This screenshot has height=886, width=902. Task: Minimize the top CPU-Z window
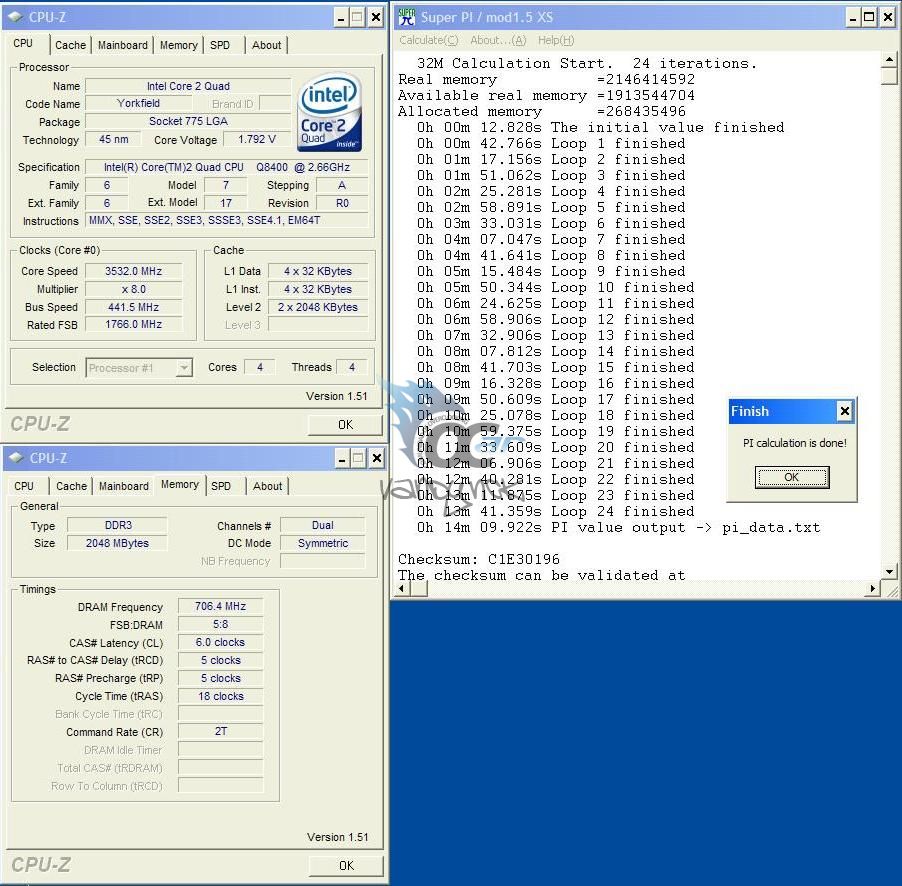click(341, 17)
